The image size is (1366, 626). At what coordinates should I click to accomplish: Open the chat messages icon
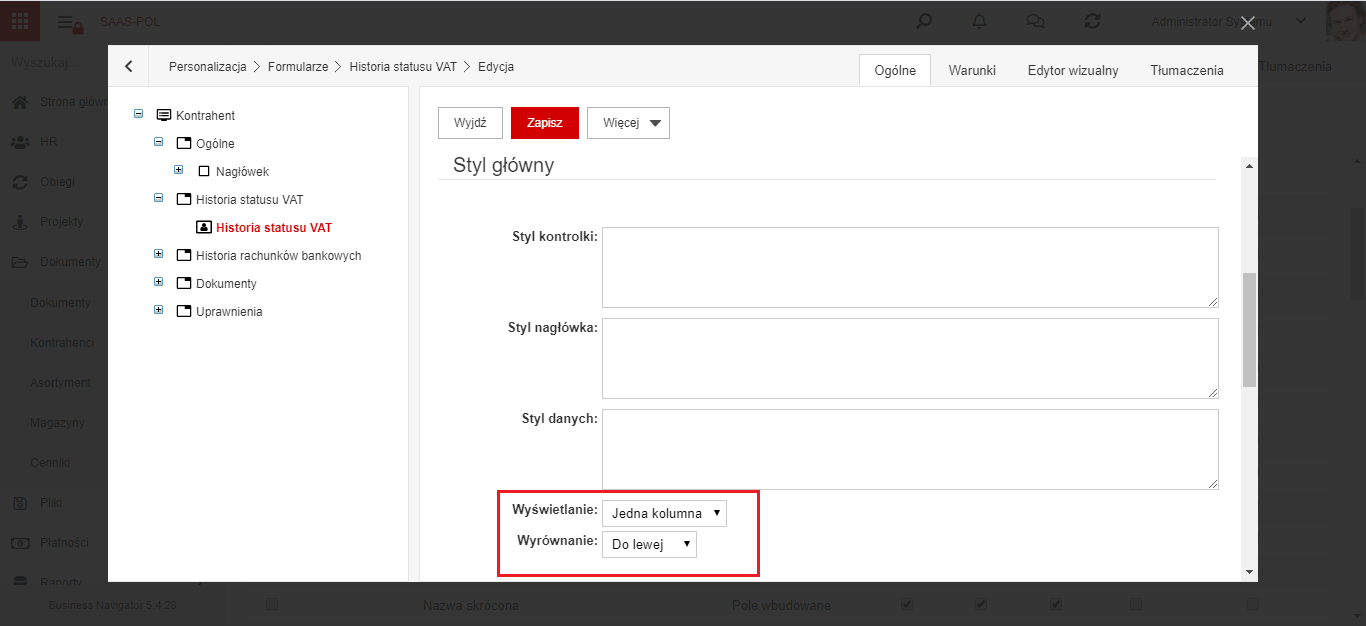(x=1036, y=21)
